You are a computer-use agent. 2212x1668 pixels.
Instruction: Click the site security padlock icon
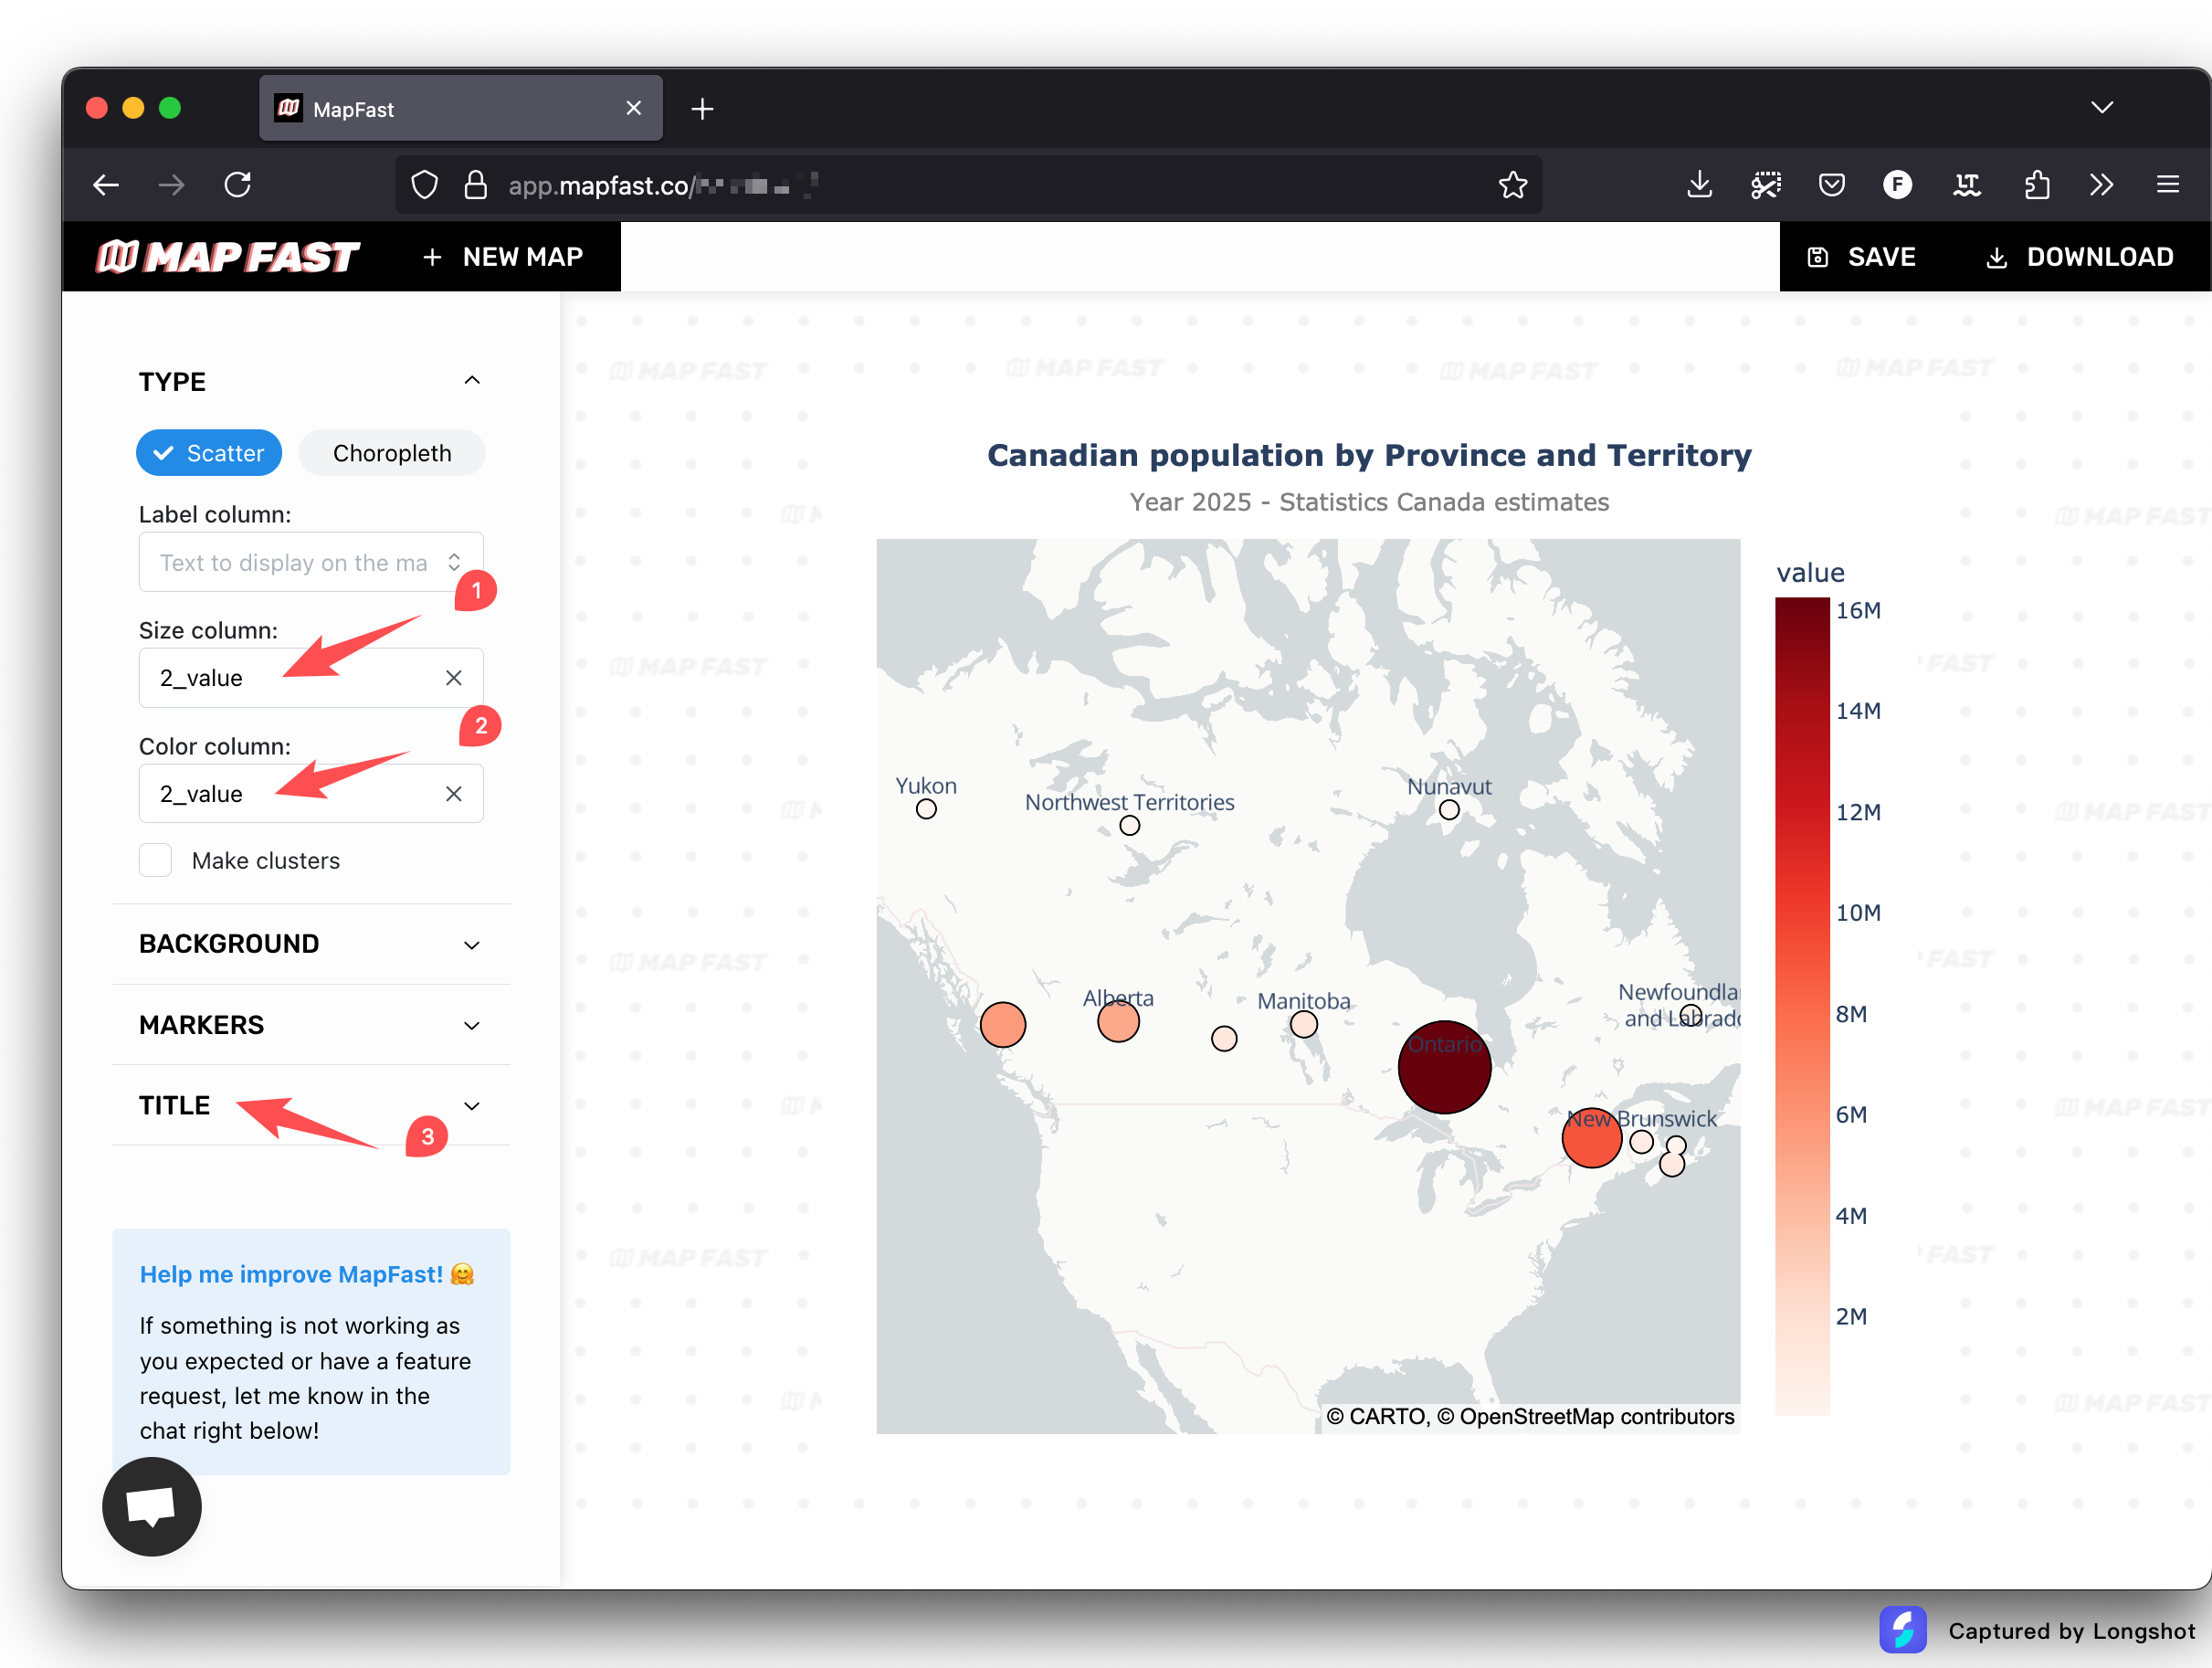pyautogui.click(x=476, y=185)
